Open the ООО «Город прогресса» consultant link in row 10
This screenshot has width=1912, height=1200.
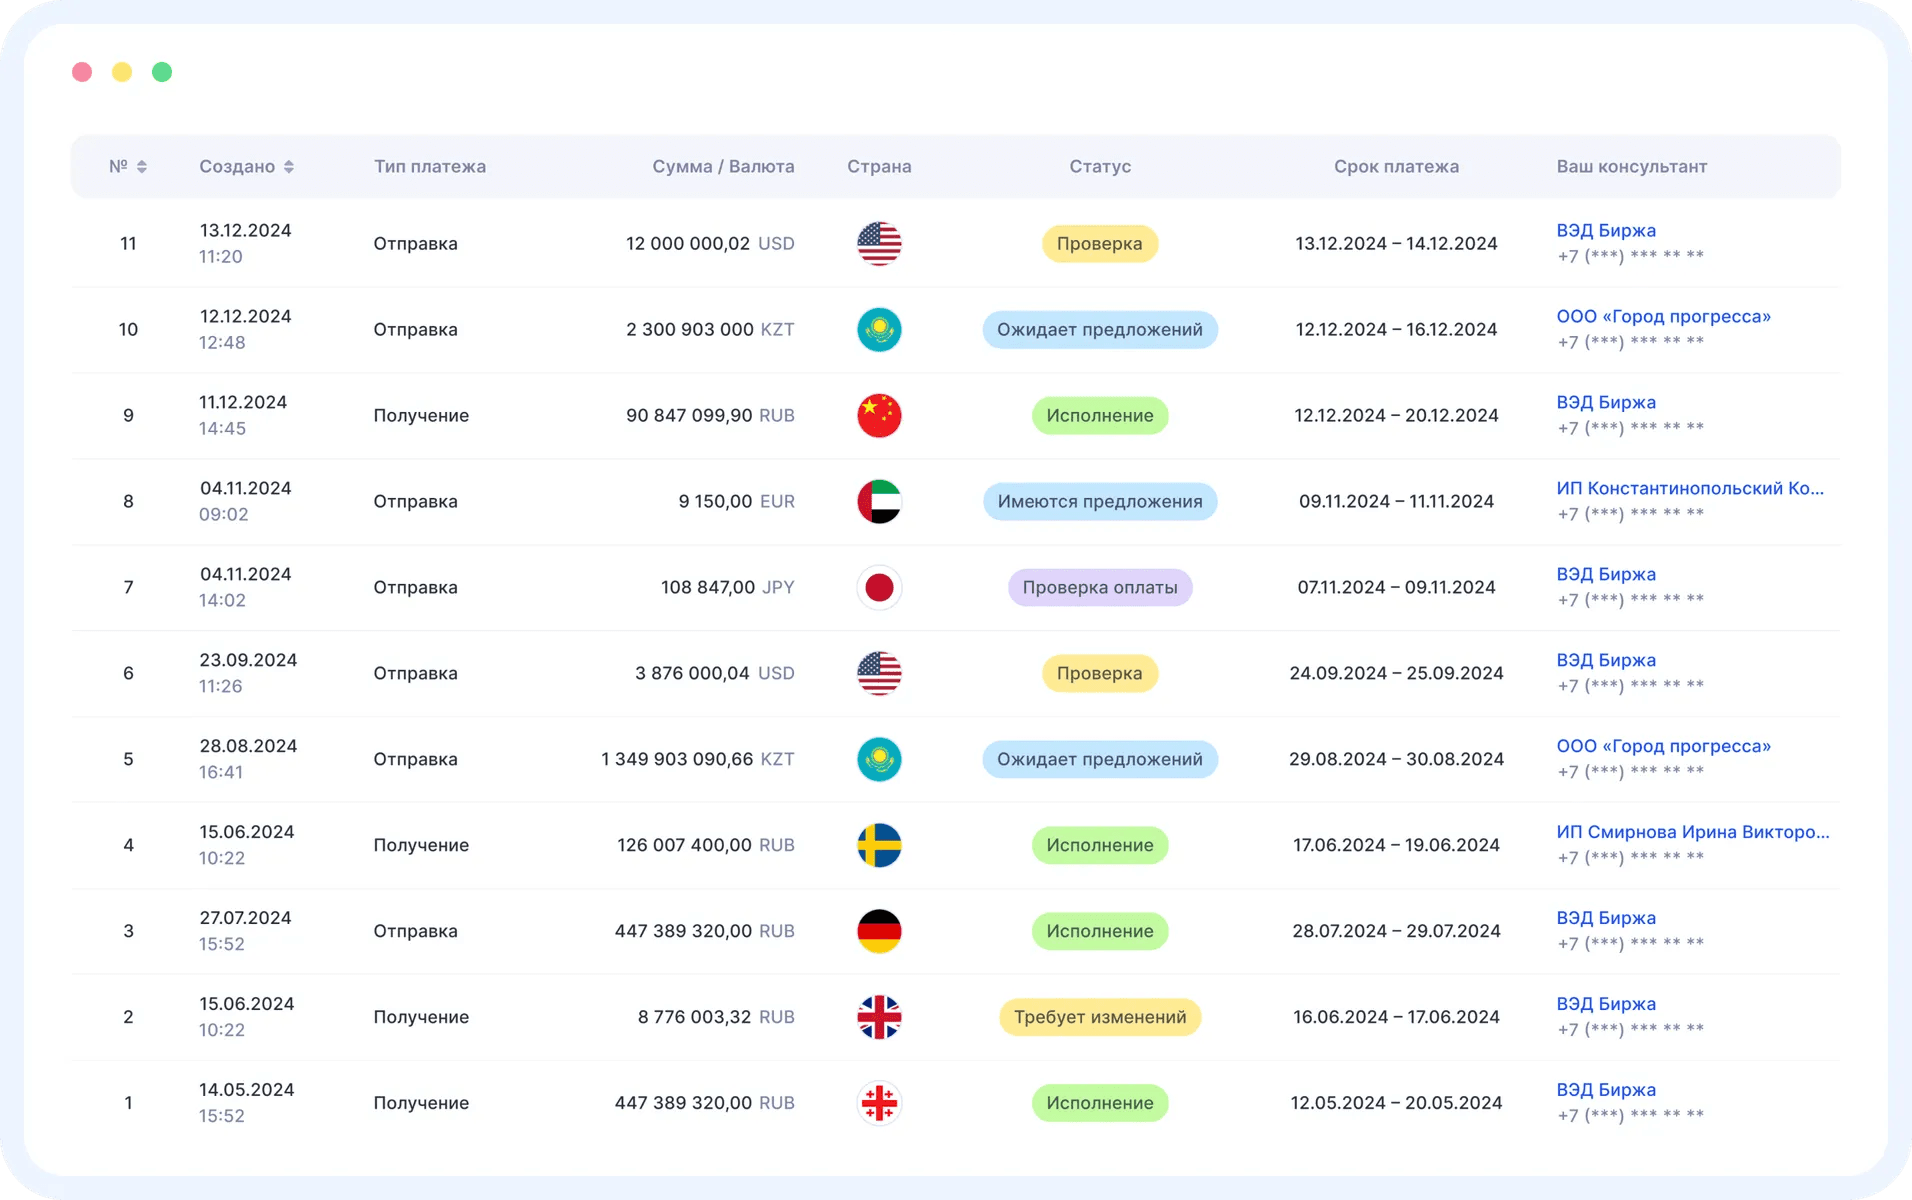[x=1663, y=317]
